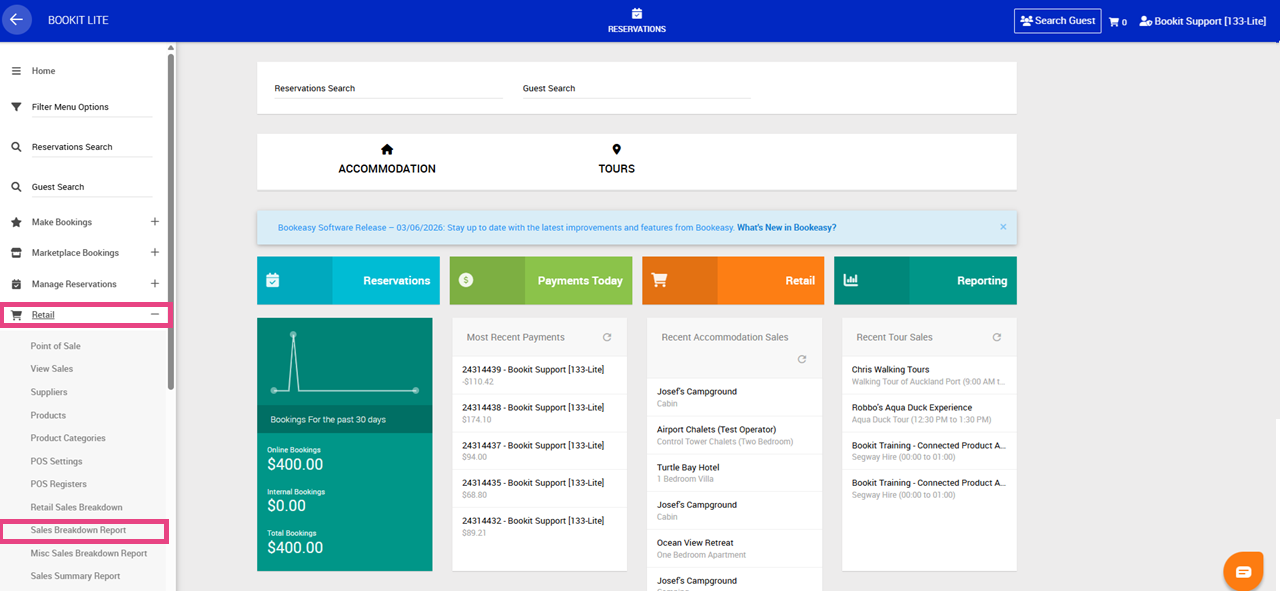Collapse the Retail menu section
The width and height of the screenshot is (1280, 591).
[x=154, y=315]
